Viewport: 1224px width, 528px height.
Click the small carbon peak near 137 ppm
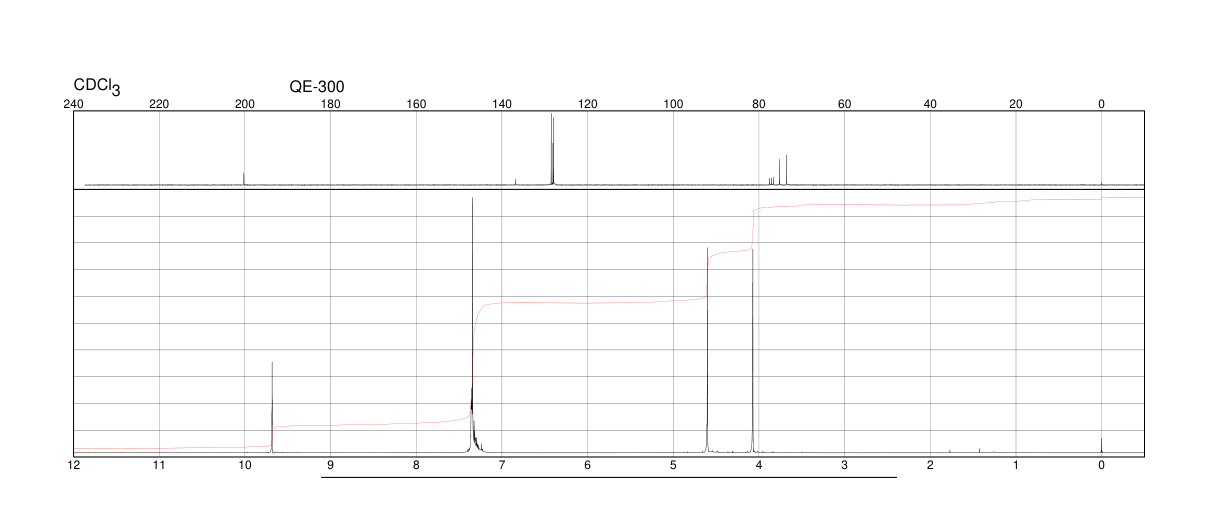[x=515, y=182]
